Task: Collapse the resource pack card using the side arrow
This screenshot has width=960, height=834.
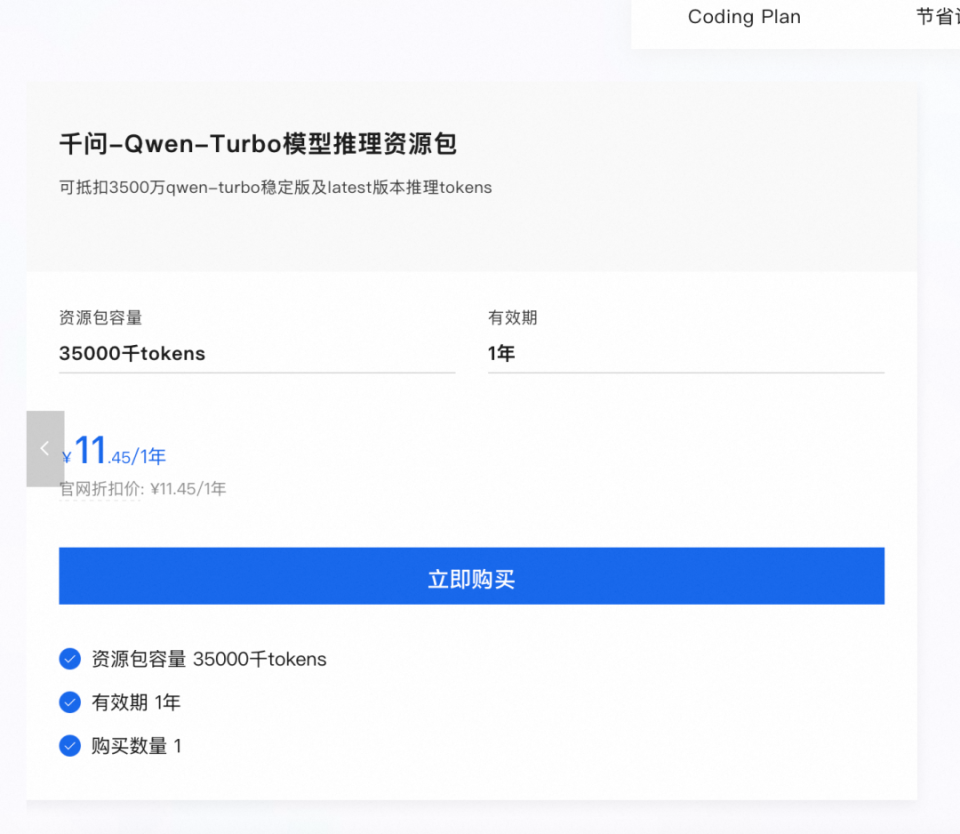Action: pyautogui.click(x=45, y=448)
